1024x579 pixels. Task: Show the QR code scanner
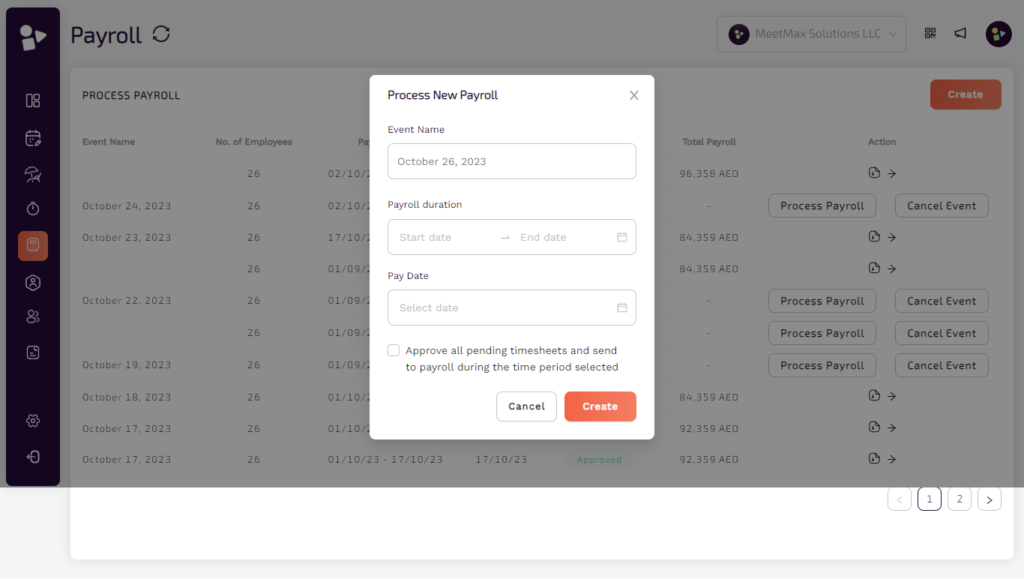pyautogui.click(x=929, y=33)
